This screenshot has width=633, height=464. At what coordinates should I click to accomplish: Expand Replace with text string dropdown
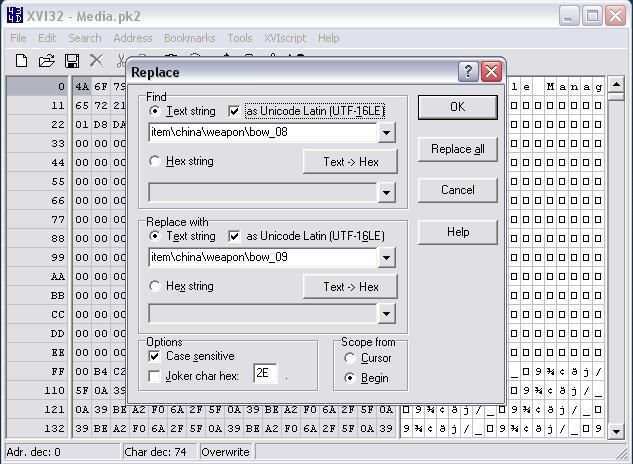tap(386, 258)
